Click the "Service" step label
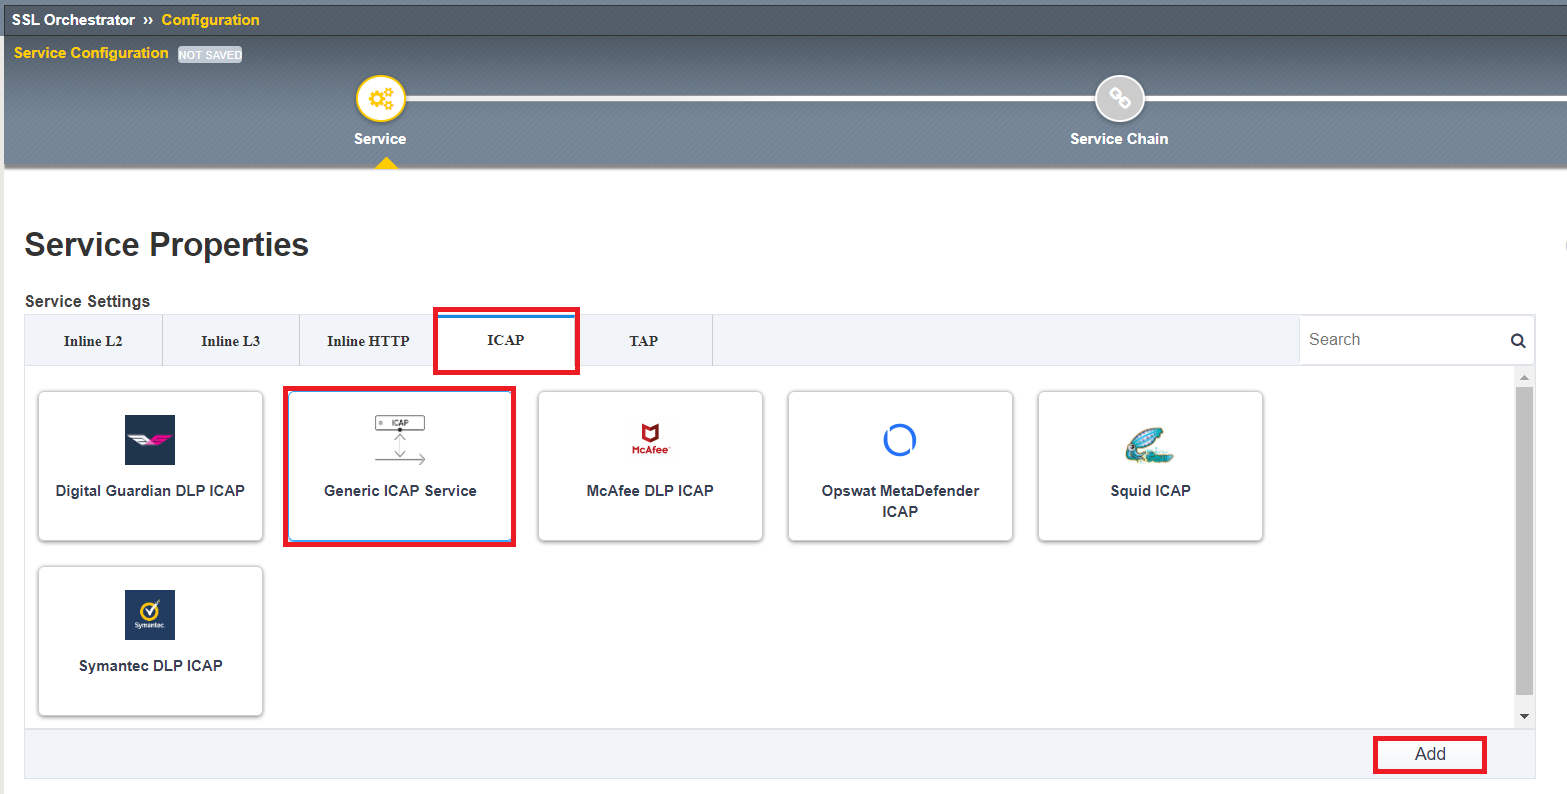Viewport: 1567px width, 794px height. (380, 139)
